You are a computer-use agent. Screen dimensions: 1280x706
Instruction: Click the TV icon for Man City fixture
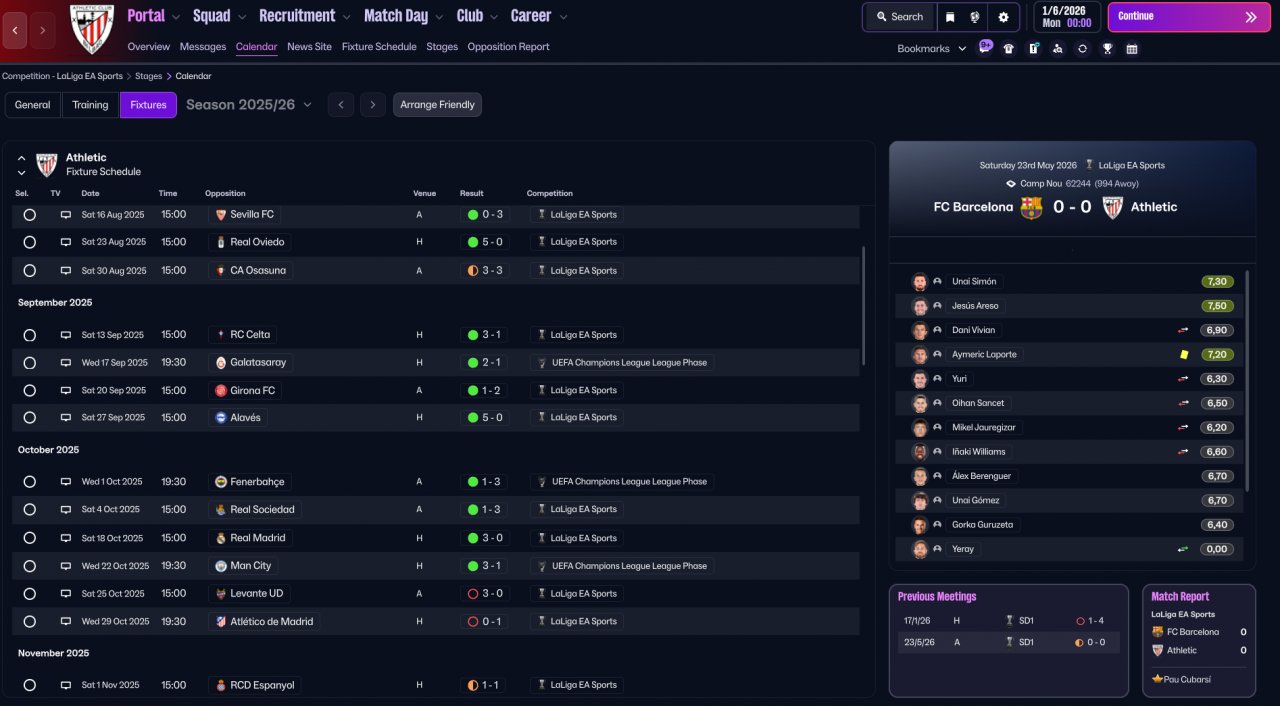pyautogui.click(x=66, y=566)
